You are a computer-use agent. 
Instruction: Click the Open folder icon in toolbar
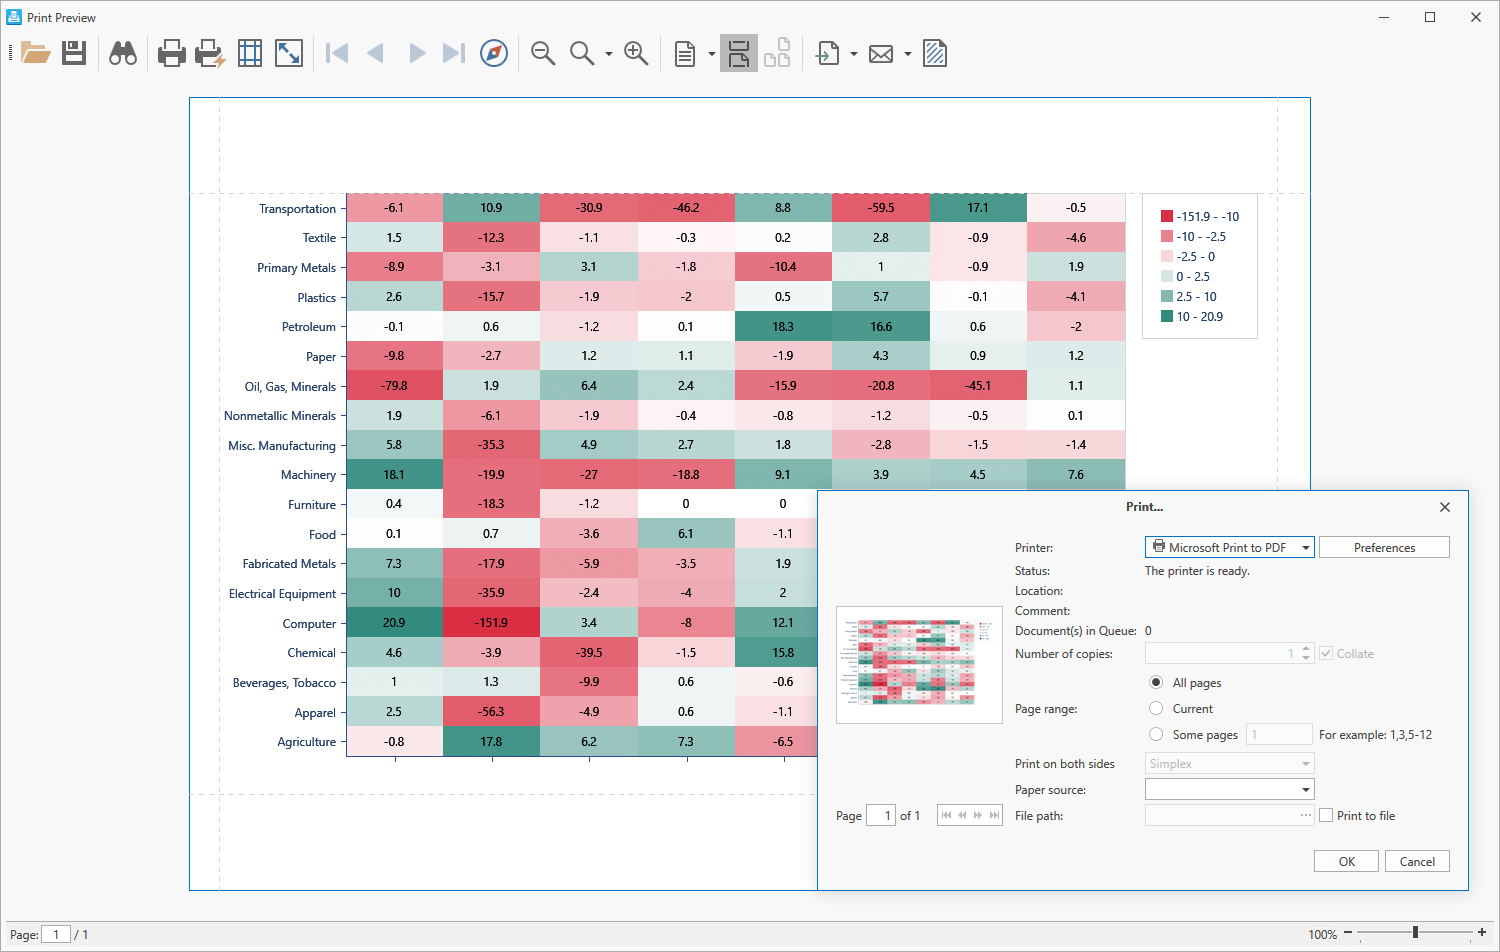point(36,53)
